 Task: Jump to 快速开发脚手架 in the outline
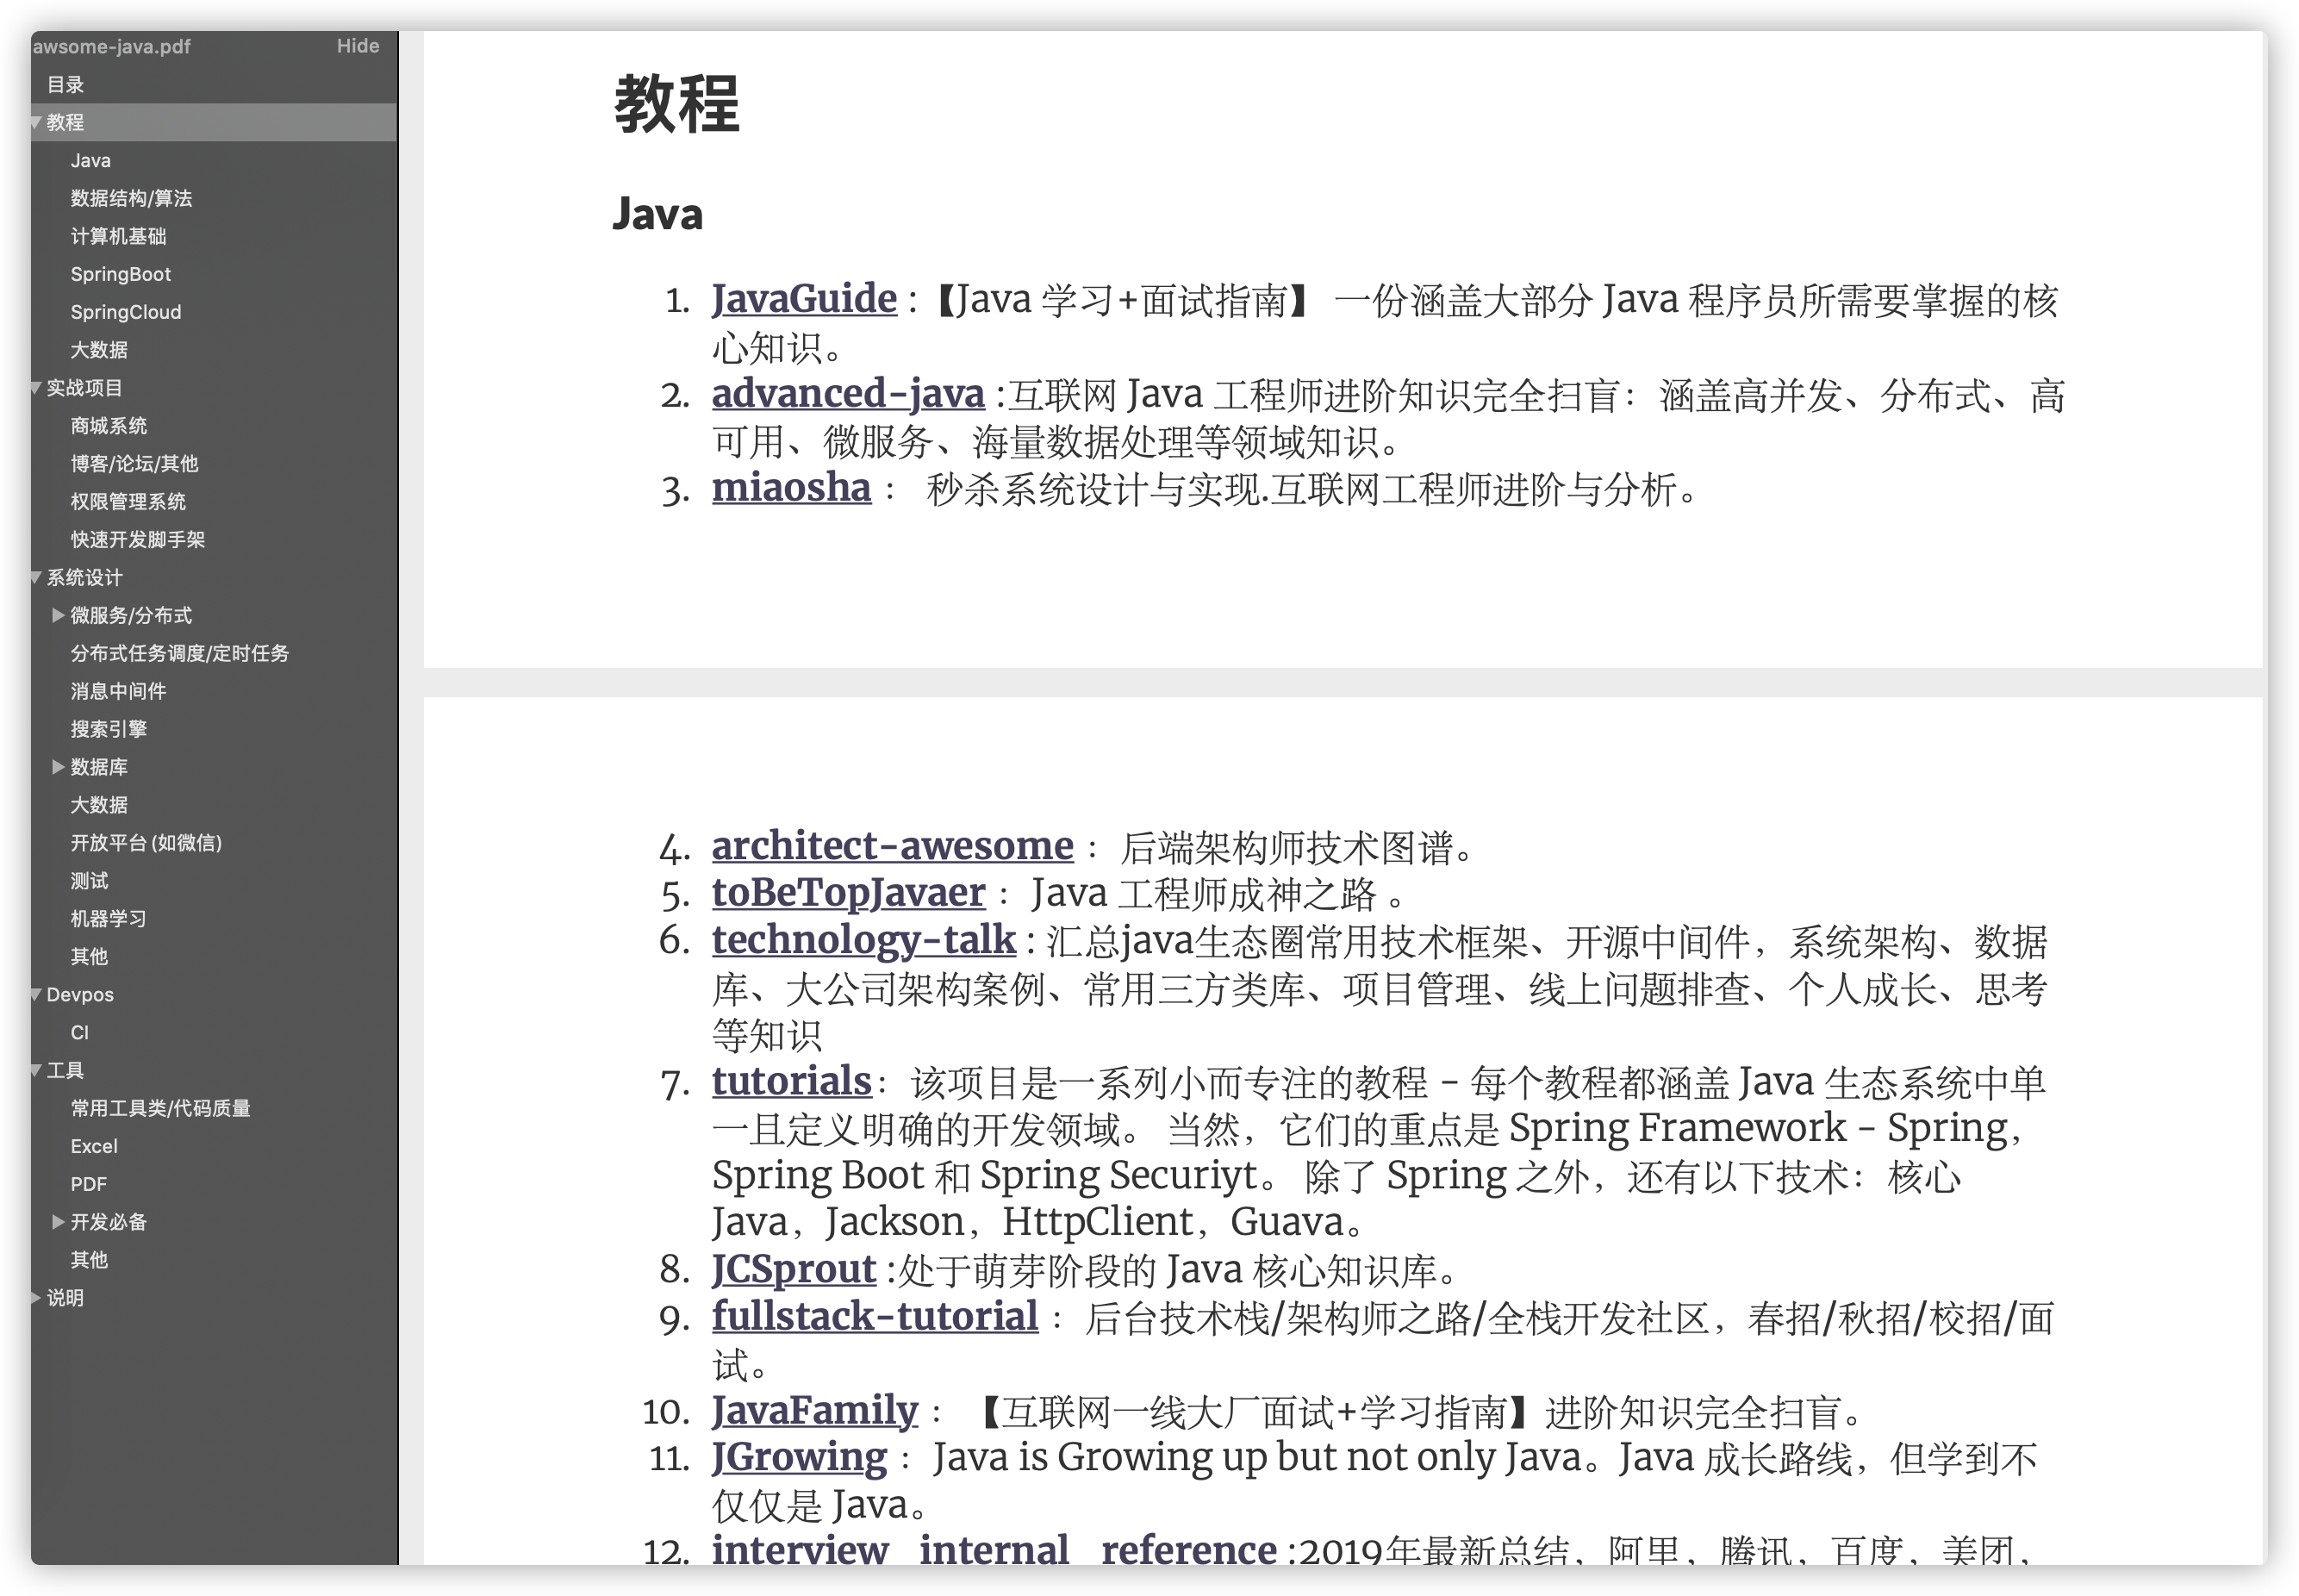(137, 540)
